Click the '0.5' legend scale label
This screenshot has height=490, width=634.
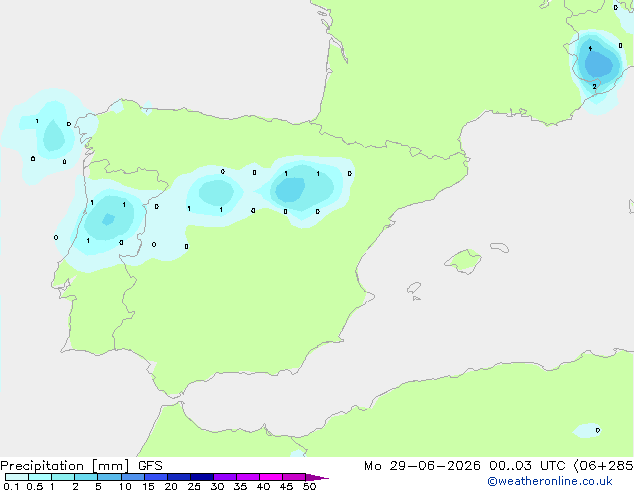click(34, 486)
